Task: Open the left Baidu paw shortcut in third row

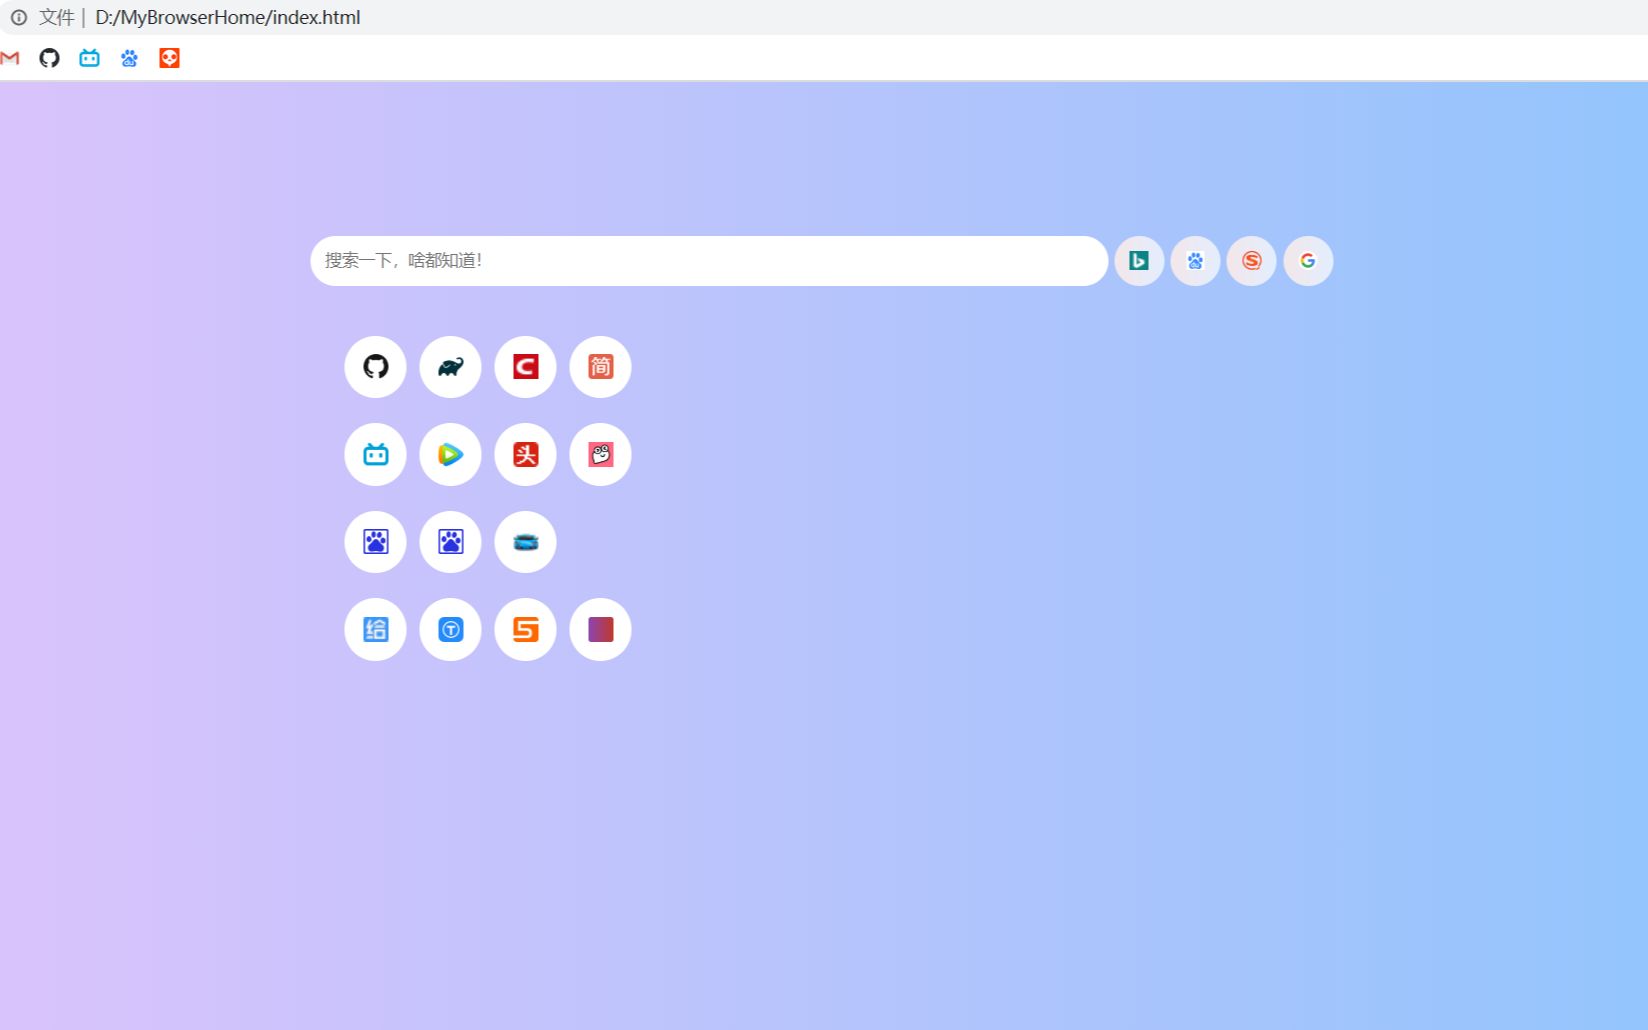Action: tap(375, 542)
